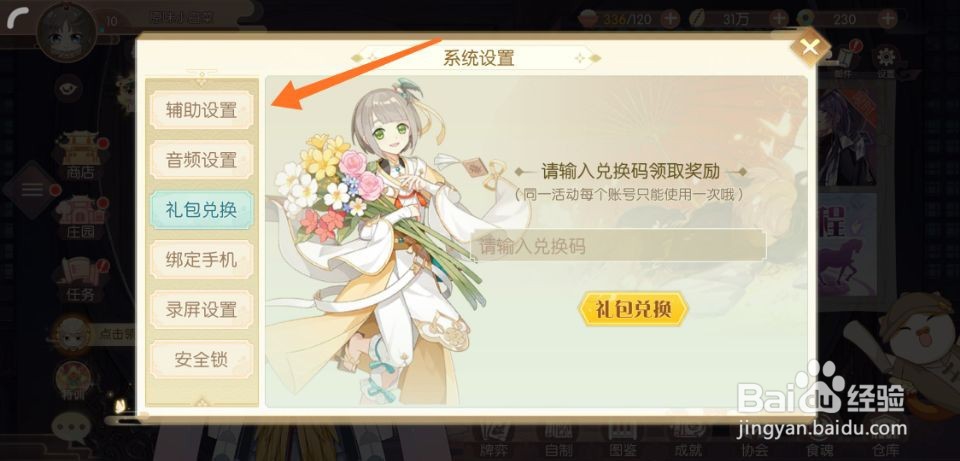Viewport: 960px width, 461px height.
Task: Expand the hamburger menu diamond button
Action: click(x=32, y=190)
